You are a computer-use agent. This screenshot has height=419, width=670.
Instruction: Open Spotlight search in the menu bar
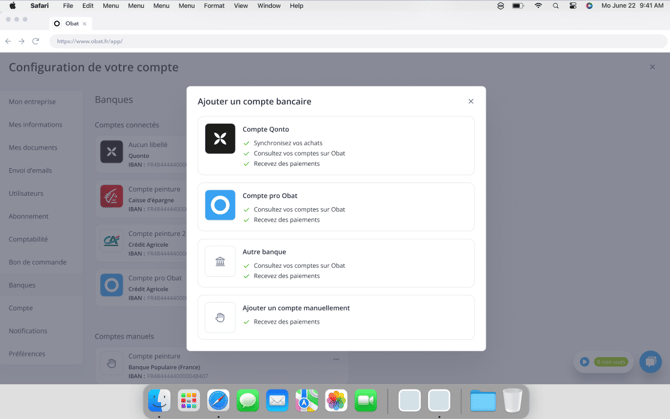pyautogui.click(x=556, y=6)
